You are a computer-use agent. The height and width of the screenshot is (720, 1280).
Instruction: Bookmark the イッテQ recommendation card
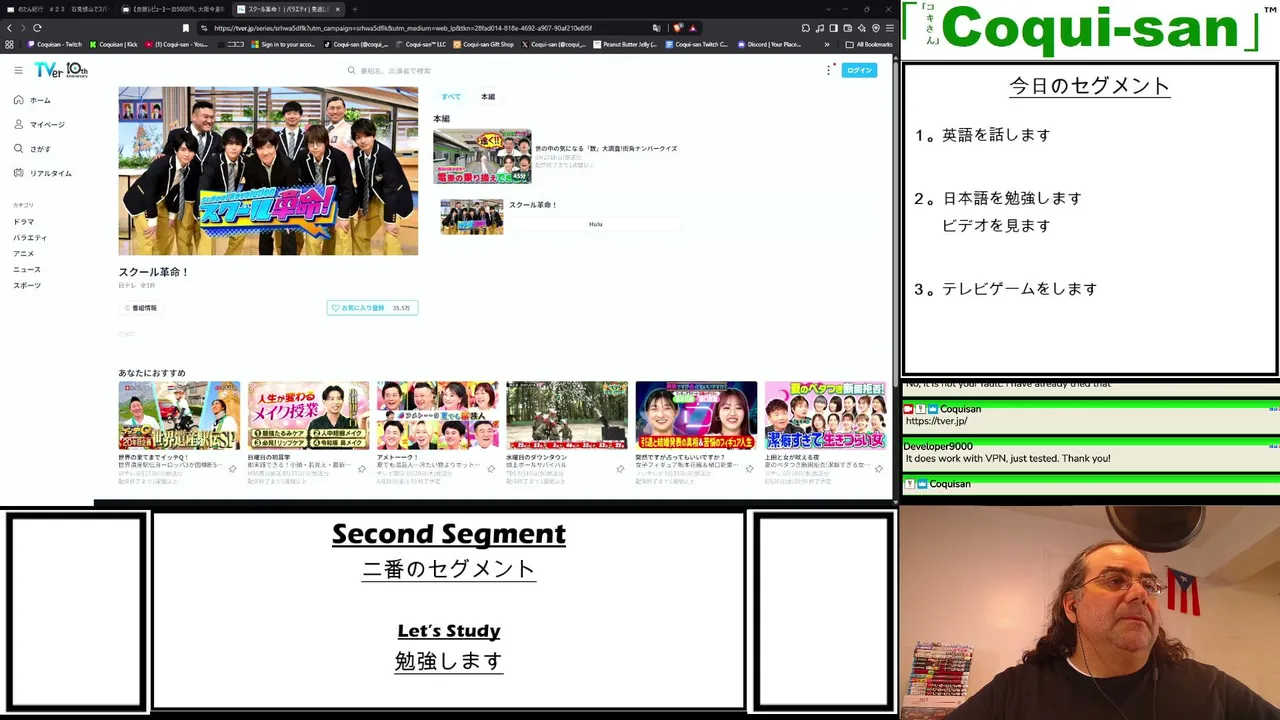point(233,468)
